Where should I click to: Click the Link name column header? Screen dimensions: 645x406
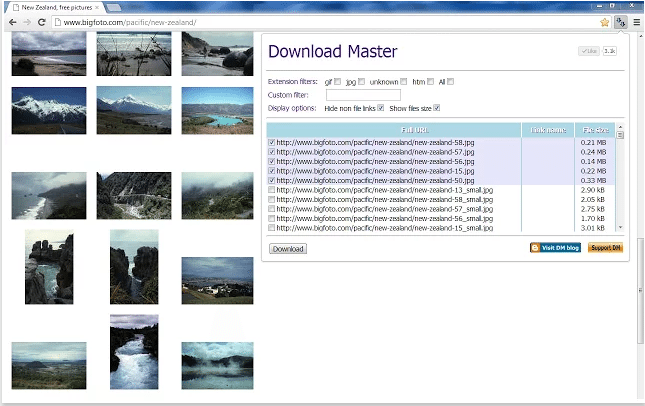coord(548,130)
